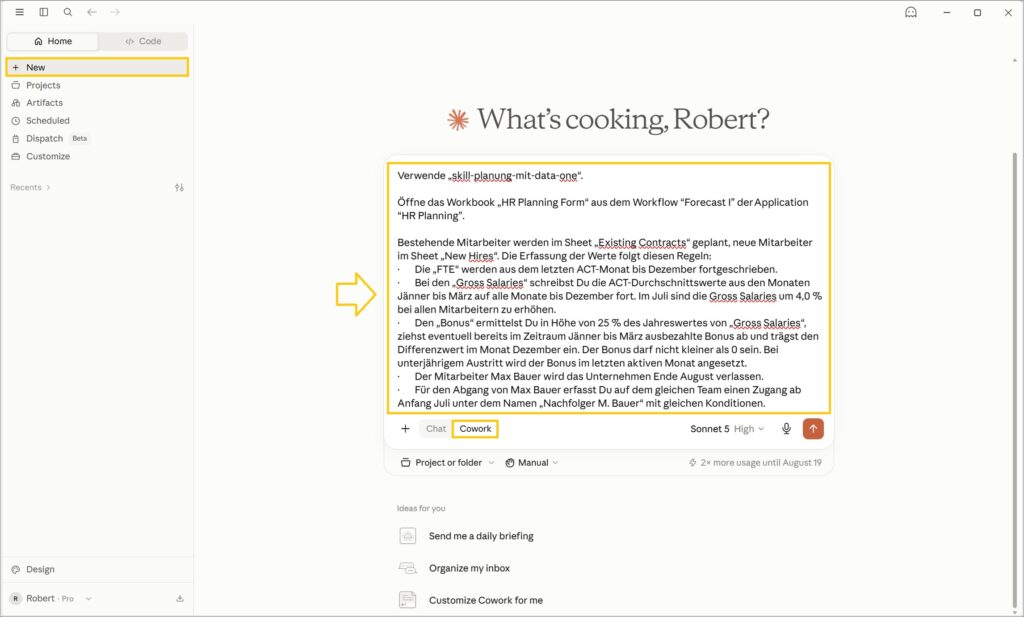Click inside the prompt text field
The height and width of the screenshot is (617, 1024).
[x=609, y=289]
